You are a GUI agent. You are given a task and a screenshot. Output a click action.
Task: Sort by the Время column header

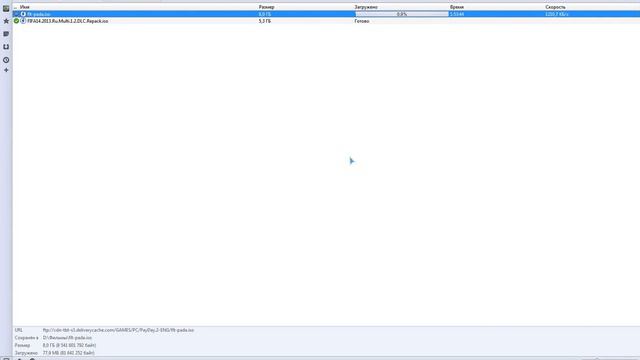click(457, 7)
